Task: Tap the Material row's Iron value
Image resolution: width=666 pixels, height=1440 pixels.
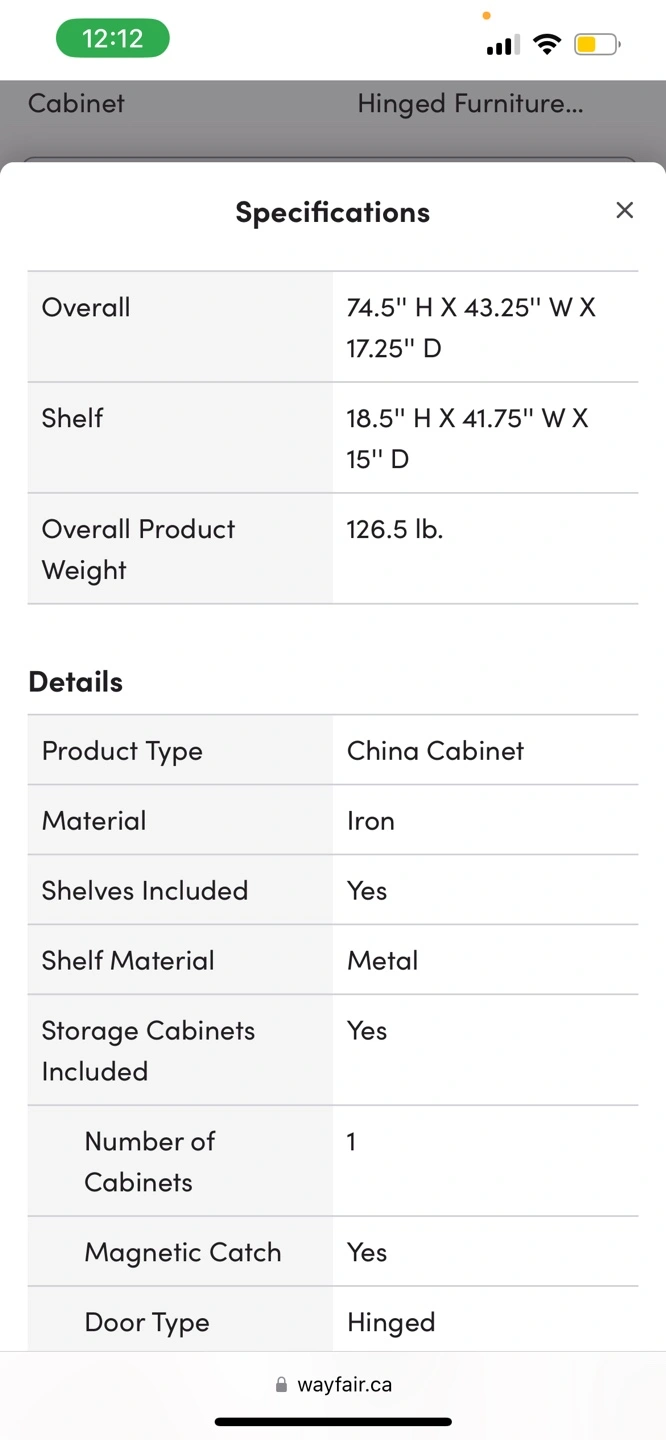Action: (x=371, y=821)
